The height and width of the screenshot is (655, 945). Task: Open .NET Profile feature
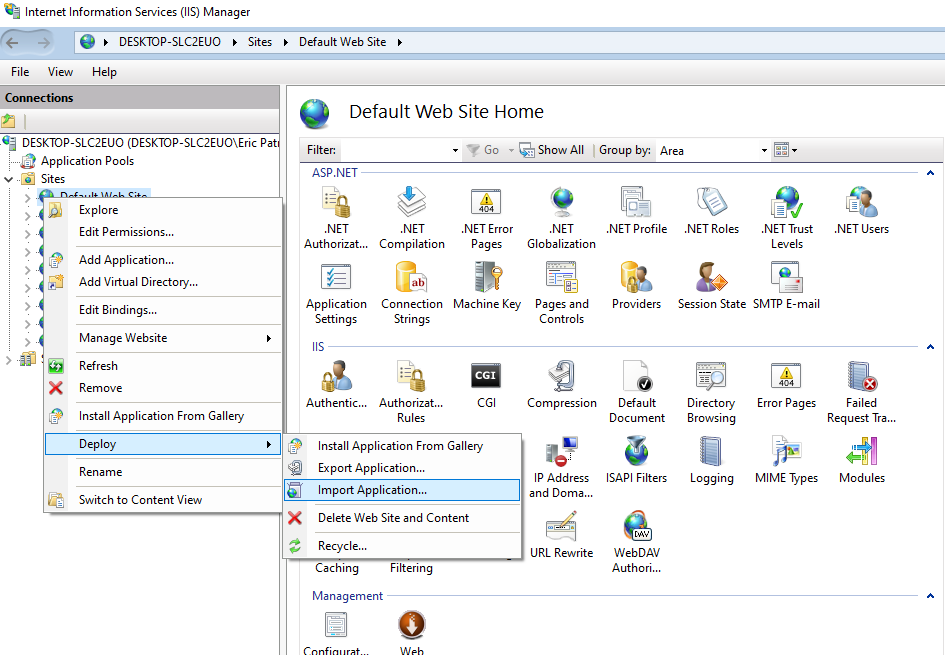pyautogui.click(x=636, y=210)
